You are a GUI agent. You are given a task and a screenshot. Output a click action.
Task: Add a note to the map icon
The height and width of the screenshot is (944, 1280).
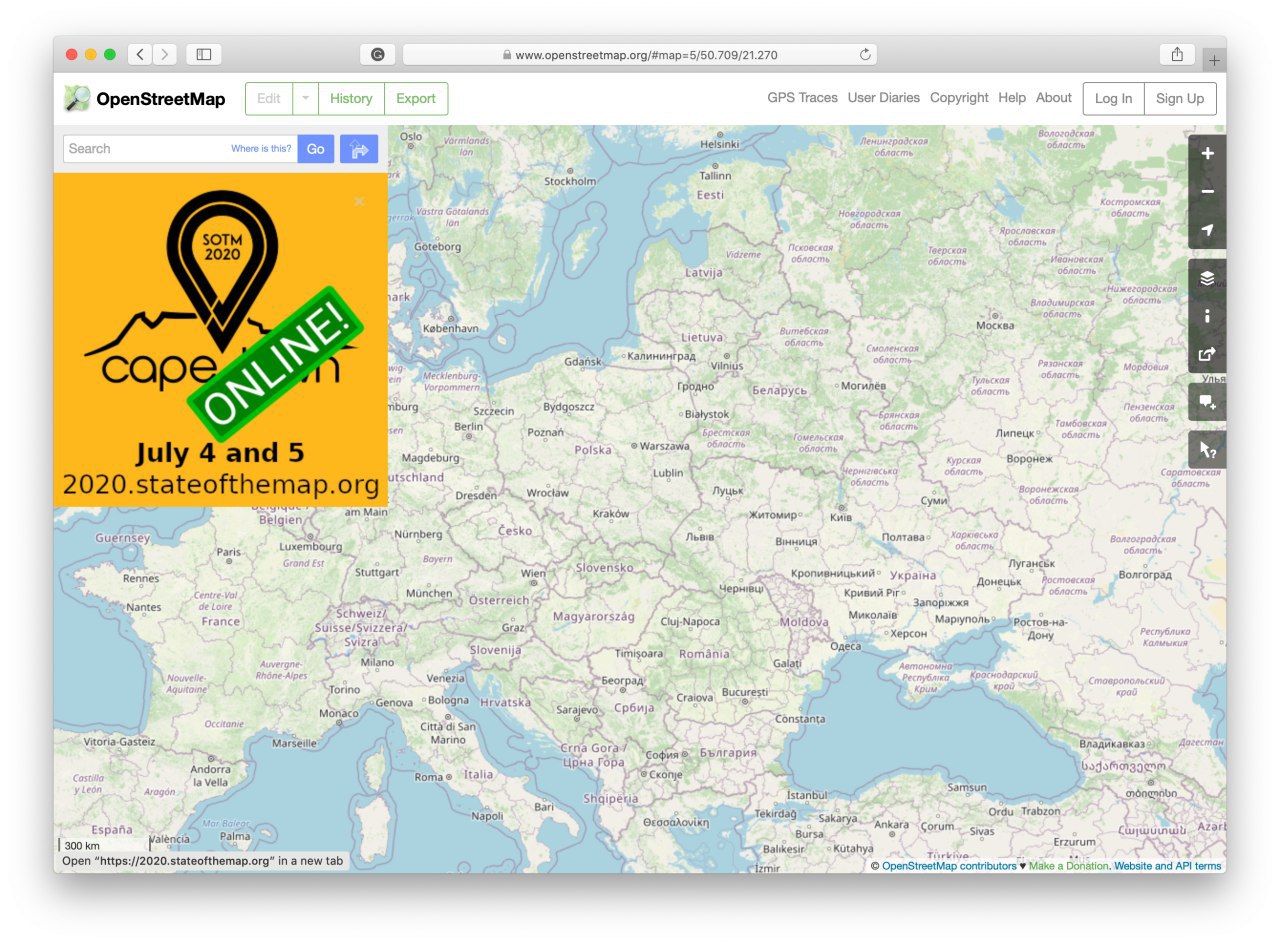tap(1207, 402)
